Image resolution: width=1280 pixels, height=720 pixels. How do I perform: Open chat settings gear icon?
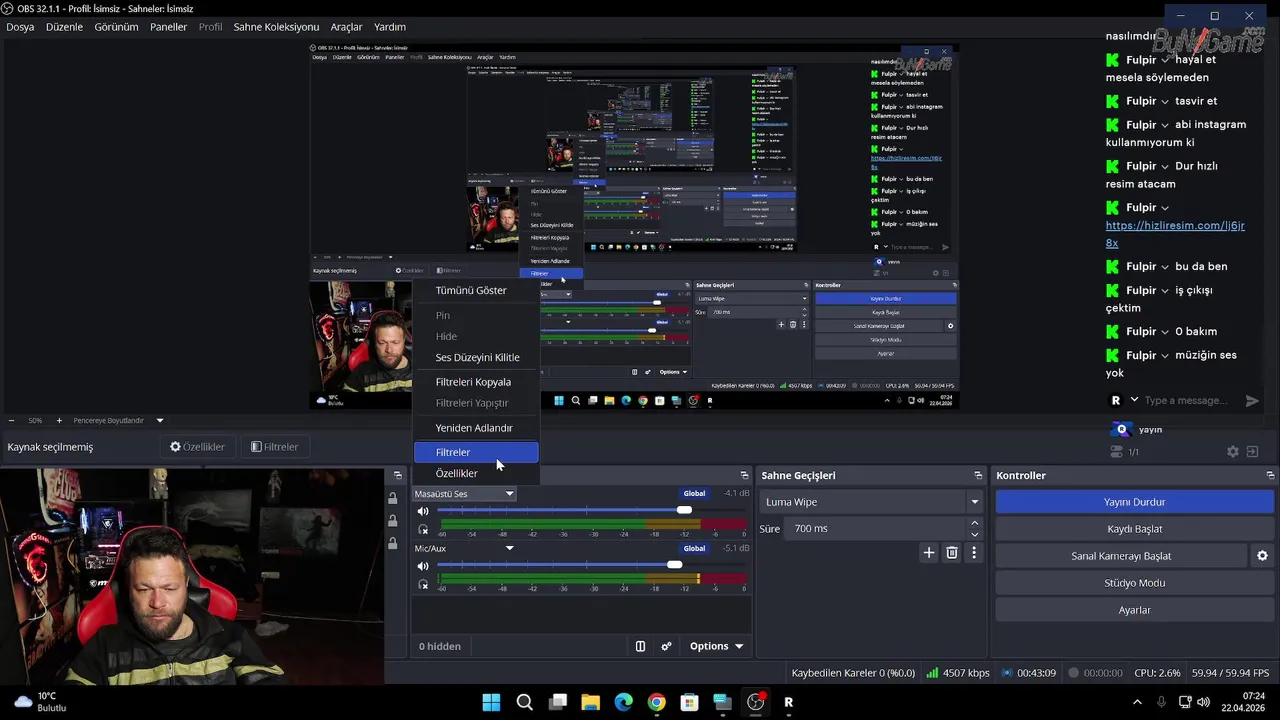[1233, 452]
